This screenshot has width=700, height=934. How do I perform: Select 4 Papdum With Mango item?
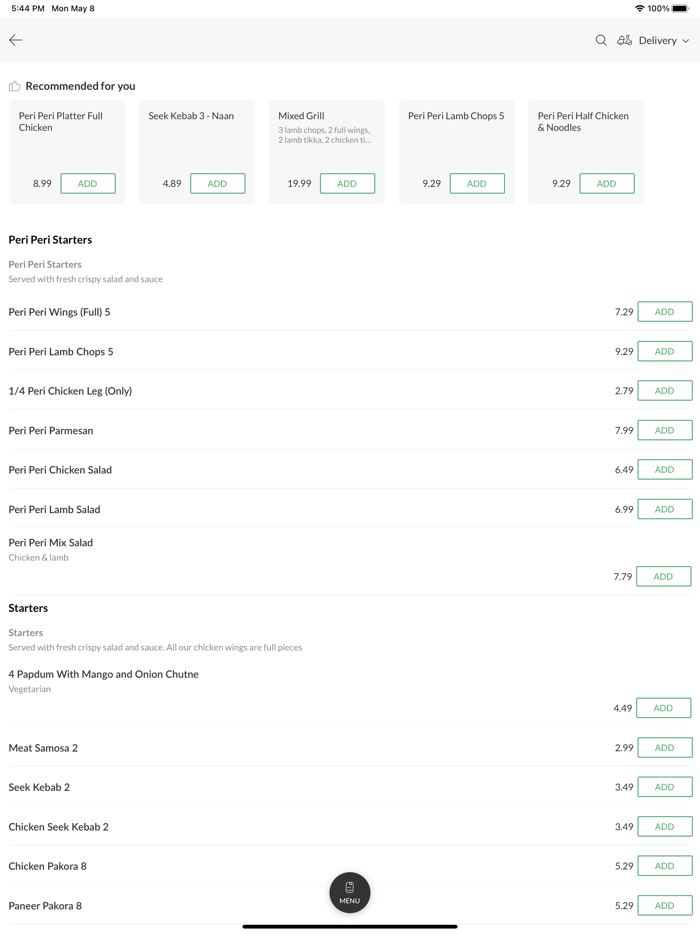click(104, 675)
